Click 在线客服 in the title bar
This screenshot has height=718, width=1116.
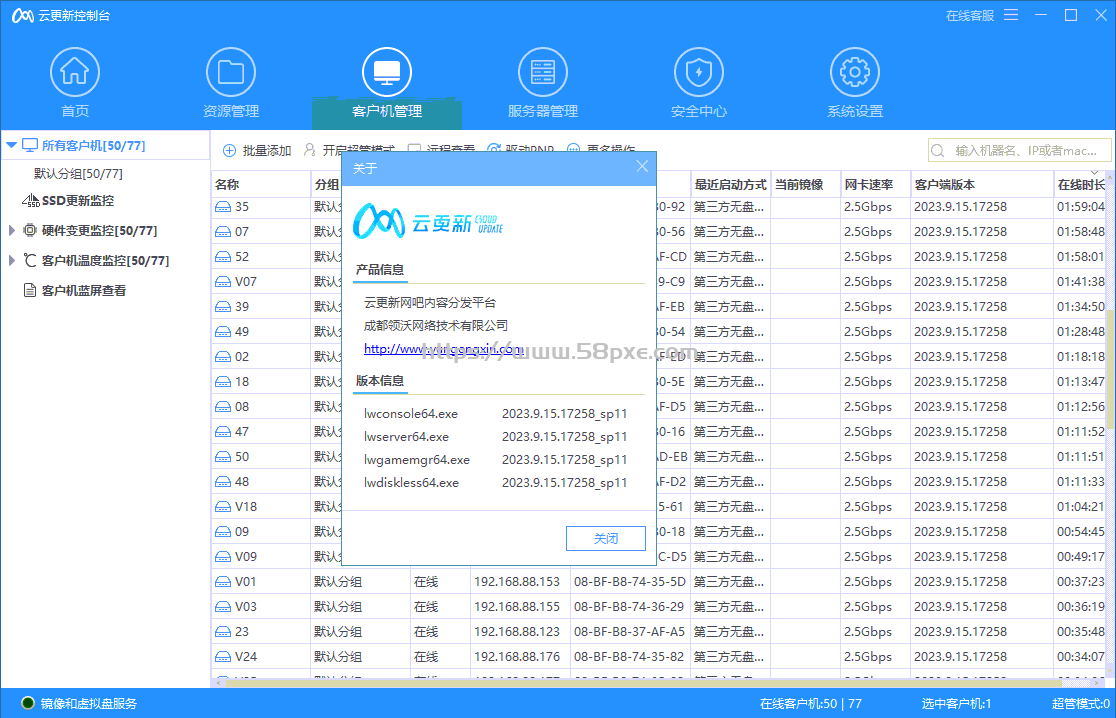[x=969, y=16]
